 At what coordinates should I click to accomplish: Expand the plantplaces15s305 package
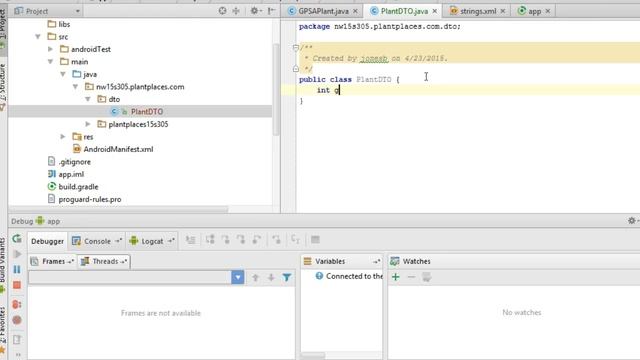point(88,124)
